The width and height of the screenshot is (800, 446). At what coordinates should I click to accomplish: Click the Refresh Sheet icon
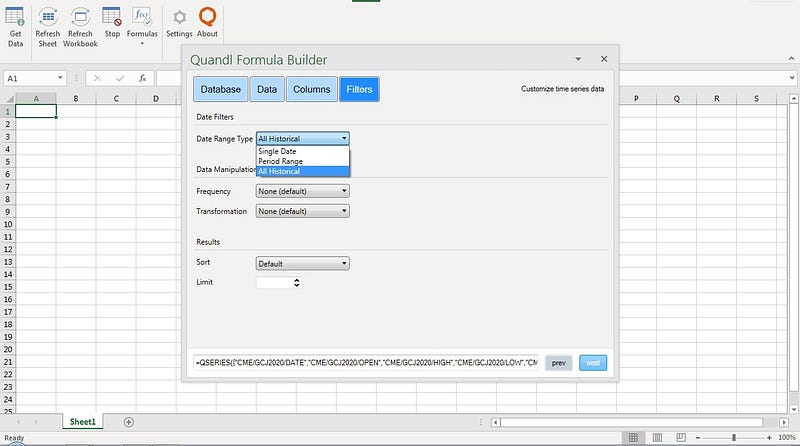click(x=47, y=27)
